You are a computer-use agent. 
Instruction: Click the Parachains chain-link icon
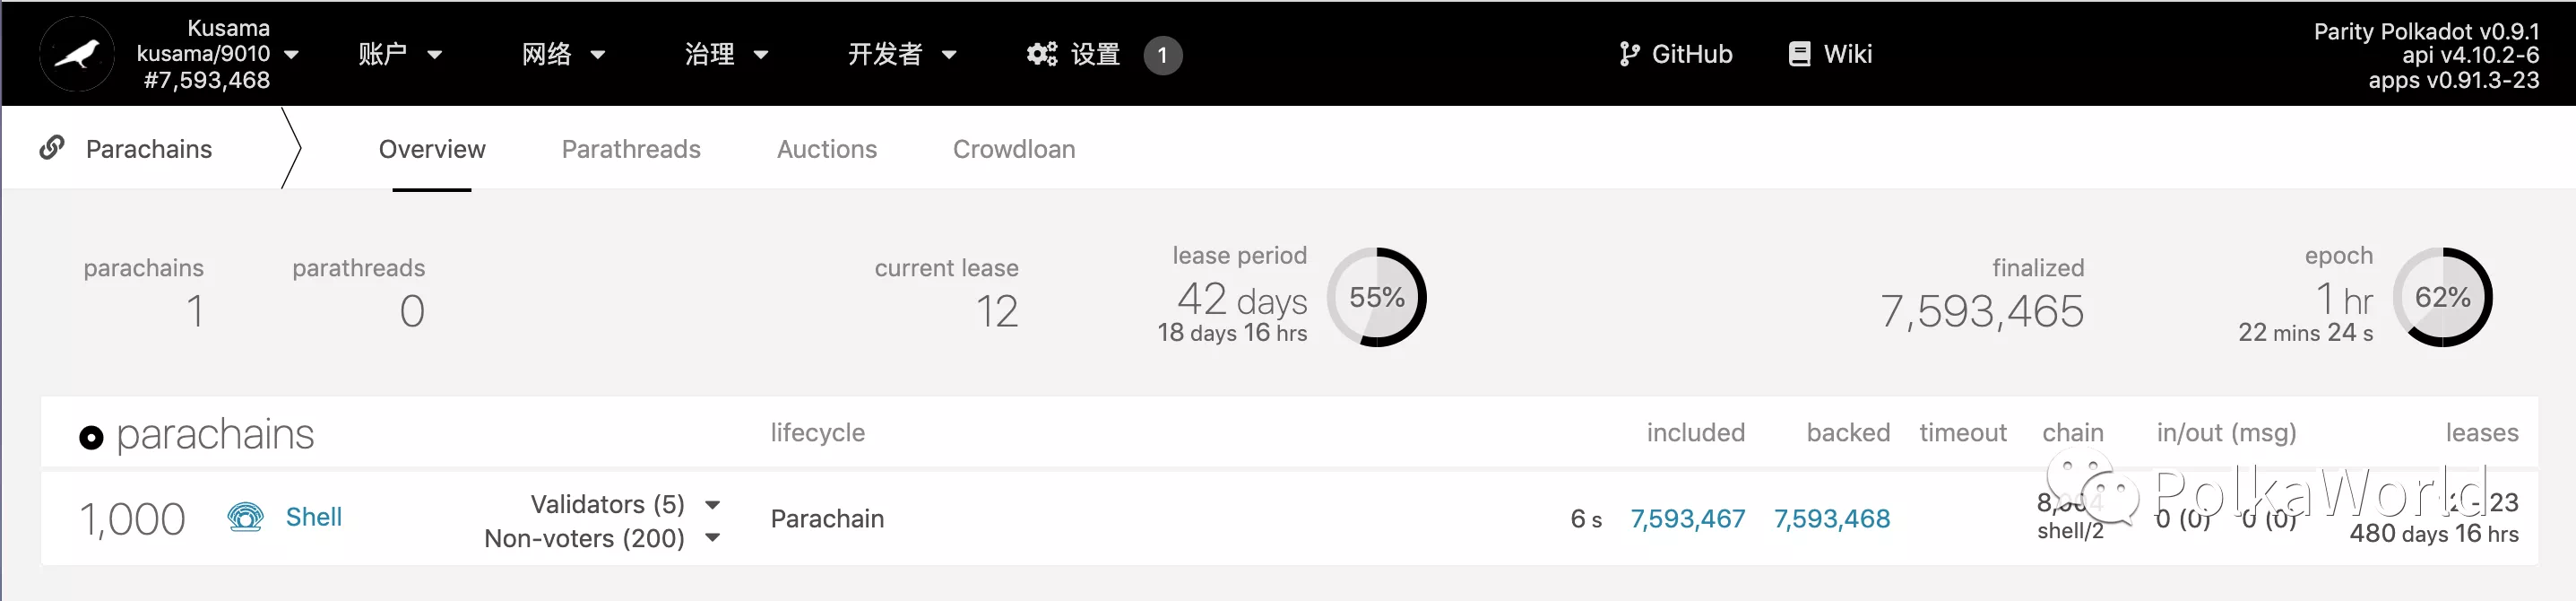[52, 148]
